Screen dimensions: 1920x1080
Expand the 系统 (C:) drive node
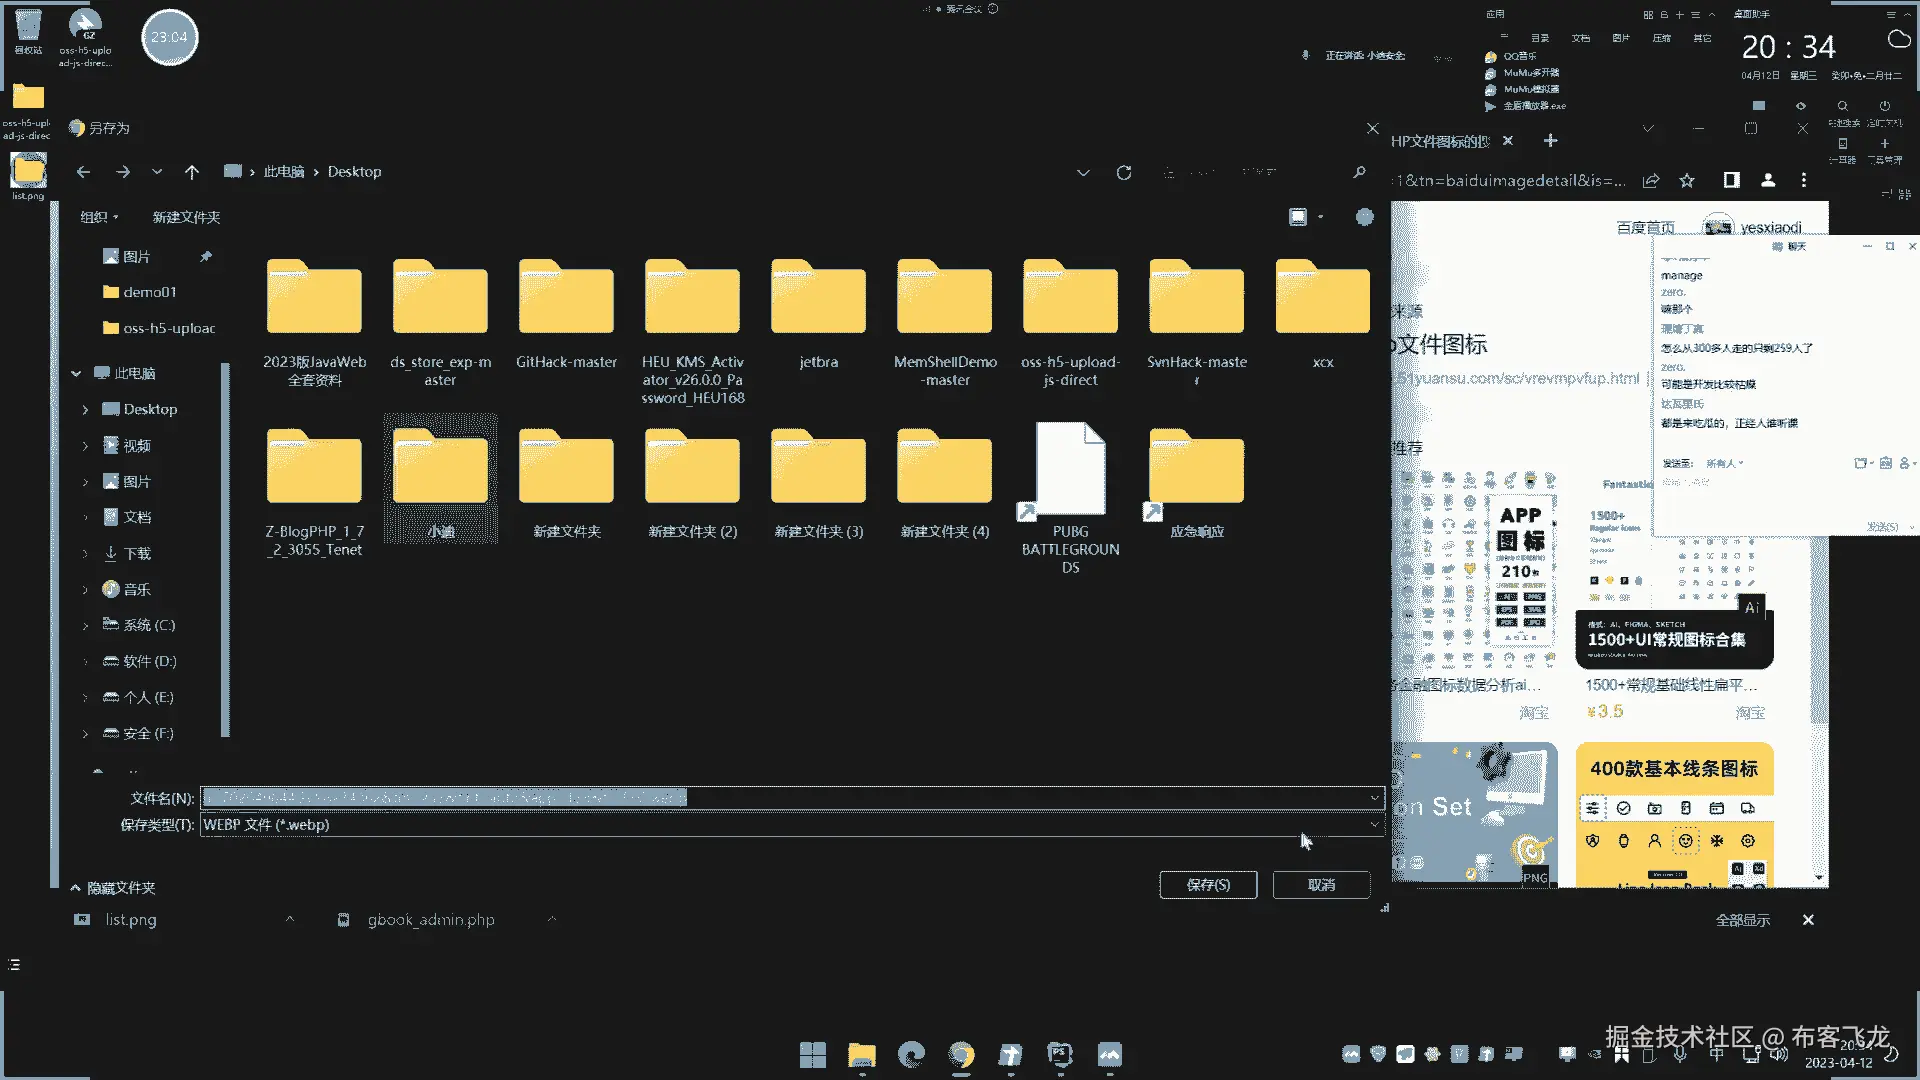pos(85,625)
